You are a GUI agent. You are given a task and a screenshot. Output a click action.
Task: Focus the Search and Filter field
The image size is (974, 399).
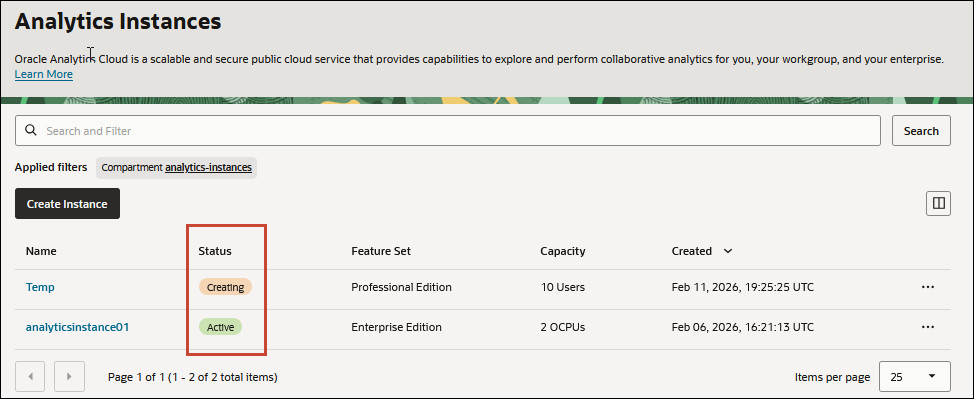(447, 131)
